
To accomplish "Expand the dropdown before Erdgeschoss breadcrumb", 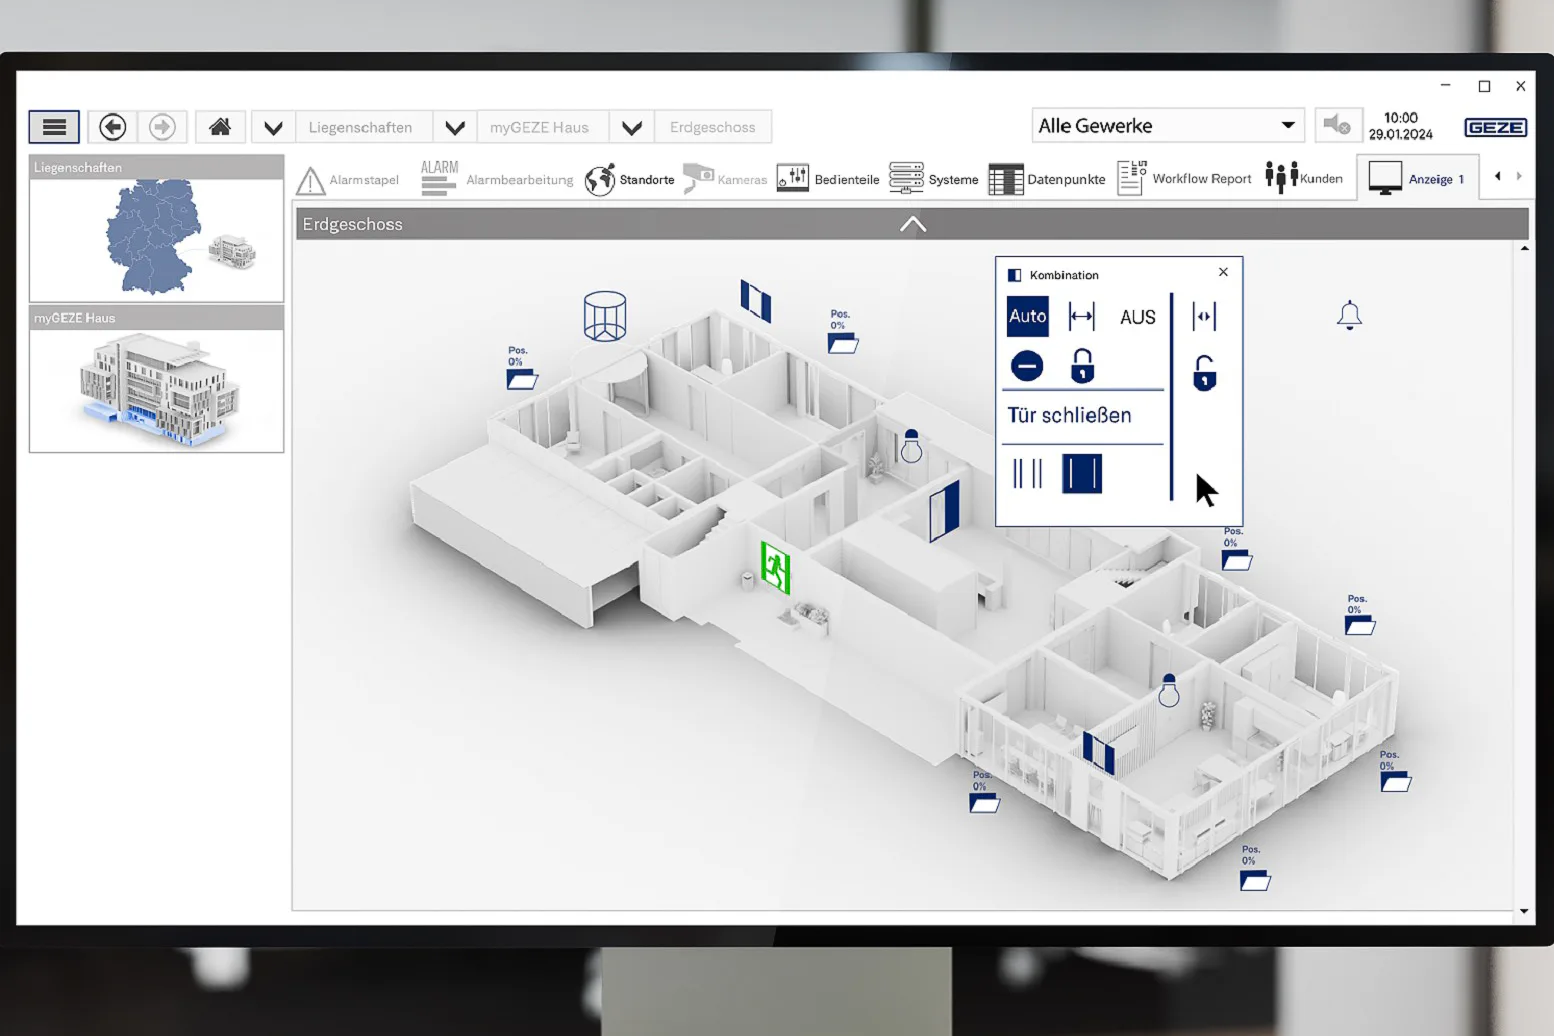I will [x=632, y=128].
